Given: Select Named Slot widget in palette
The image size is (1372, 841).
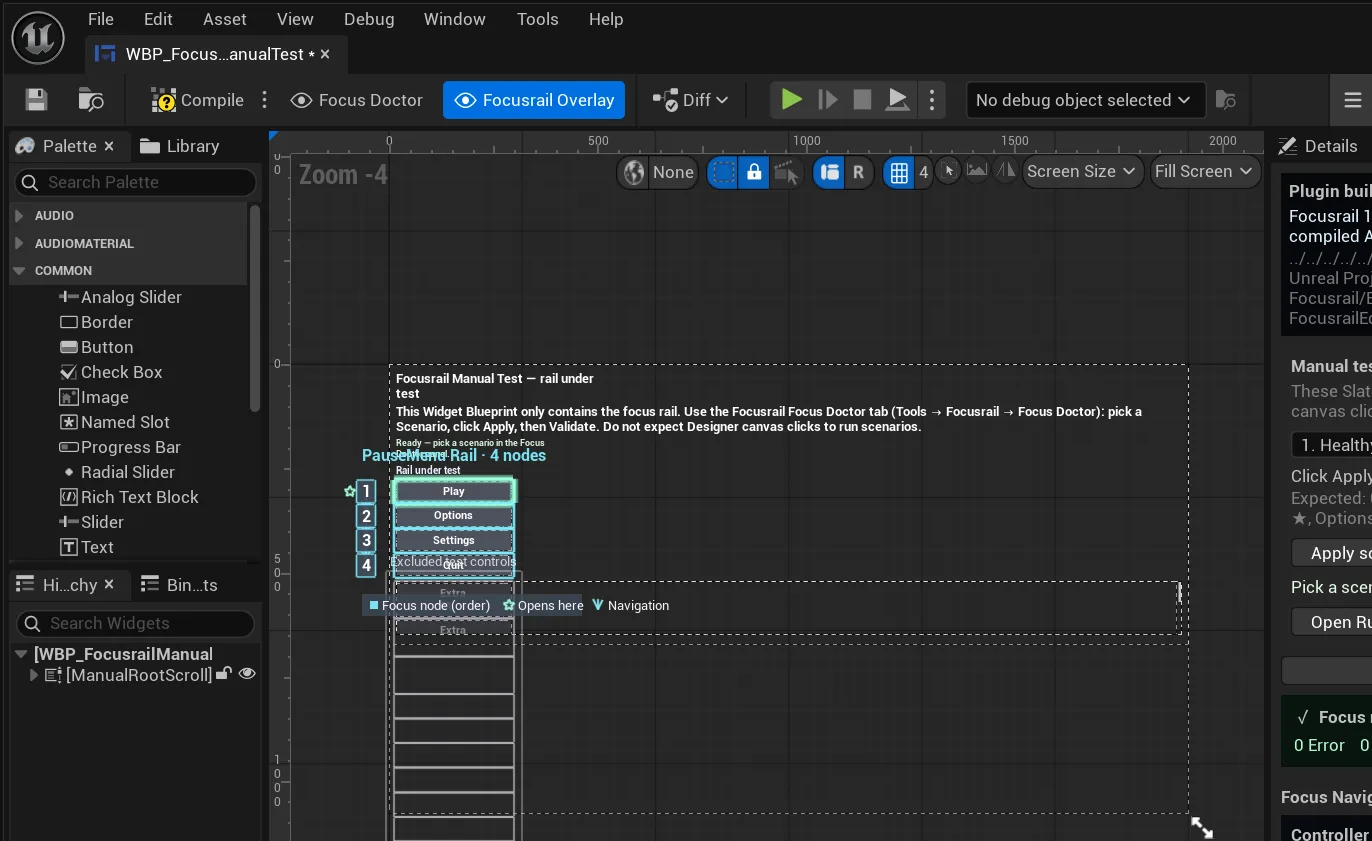Looking at the screenshot, I should [x=115, y=422].
